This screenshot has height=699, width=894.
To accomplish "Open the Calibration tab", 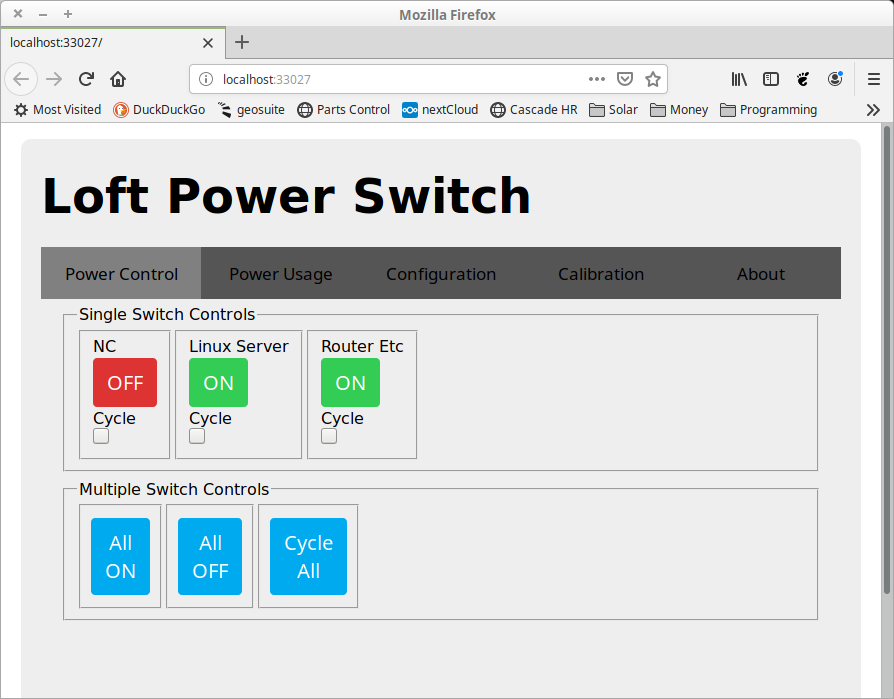I will point(600,274).
